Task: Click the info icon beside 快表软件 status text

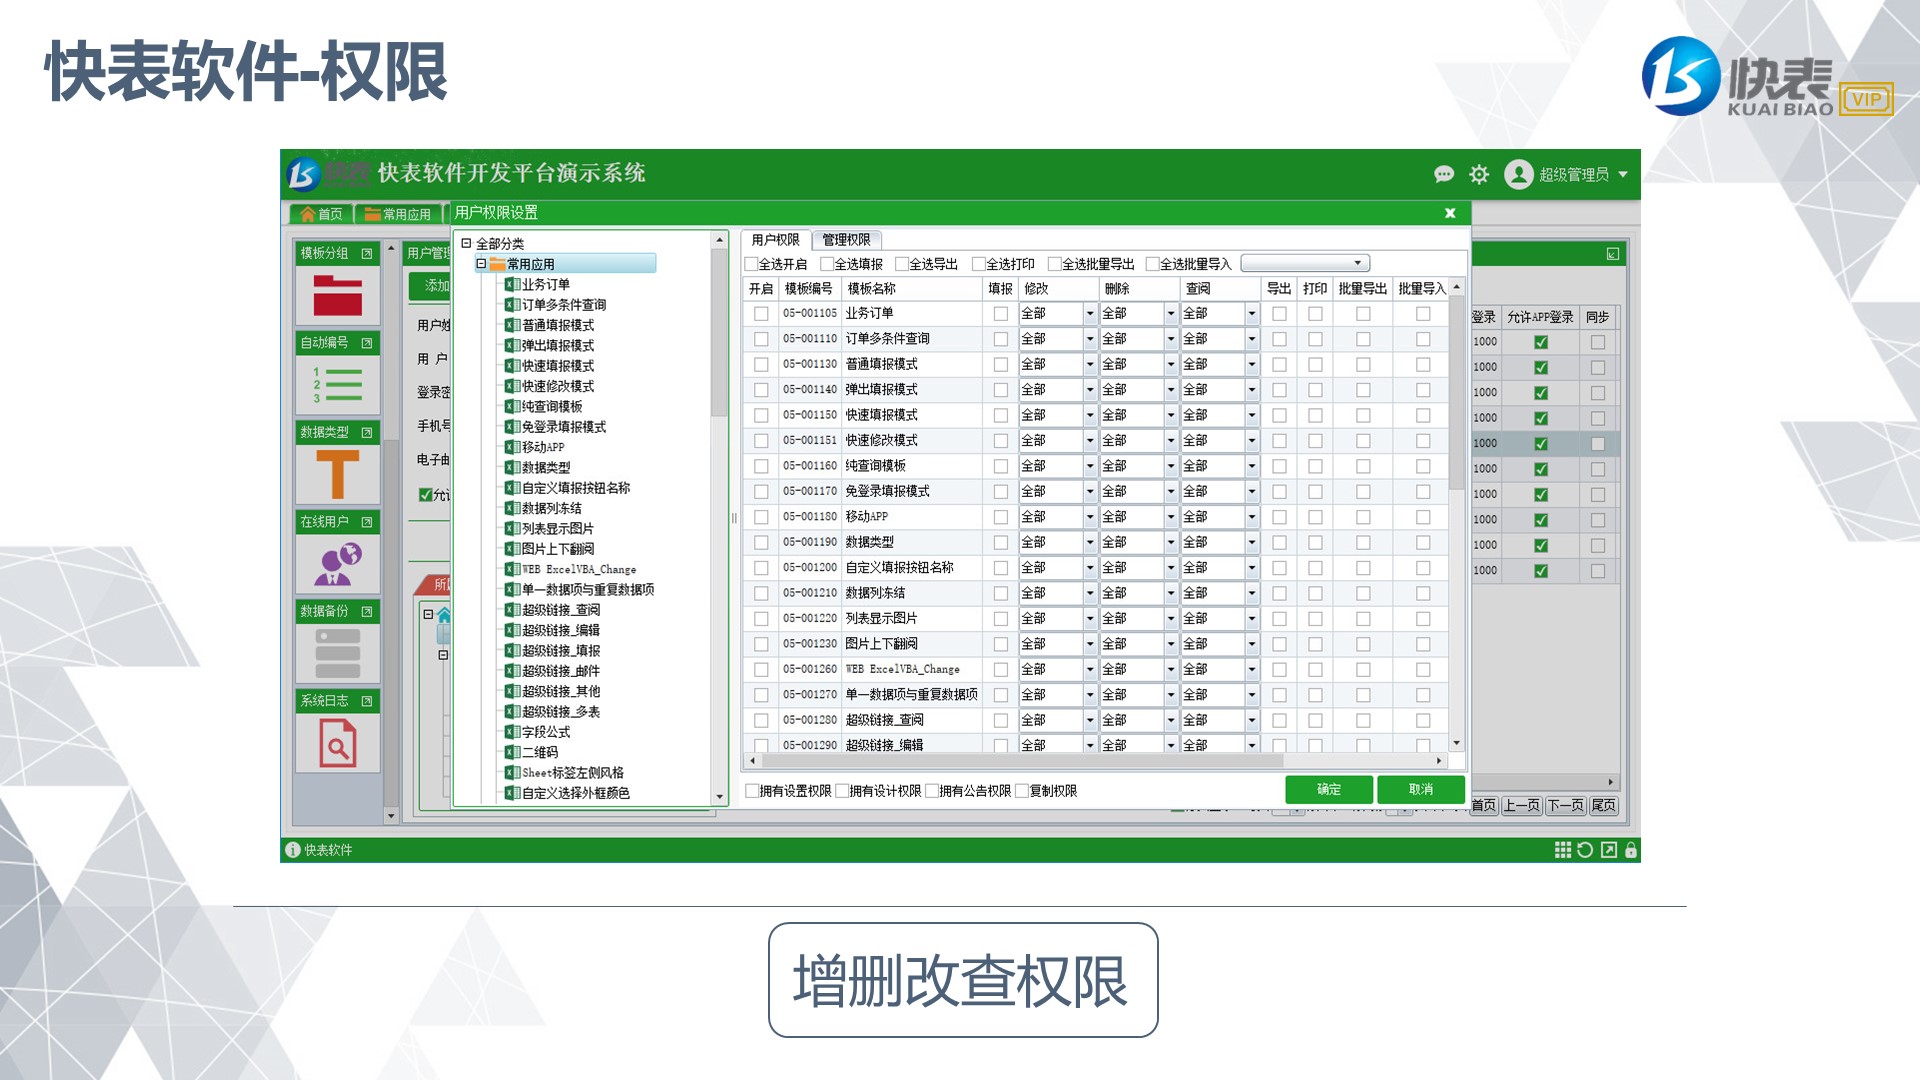Action: [x=293, y=850]
